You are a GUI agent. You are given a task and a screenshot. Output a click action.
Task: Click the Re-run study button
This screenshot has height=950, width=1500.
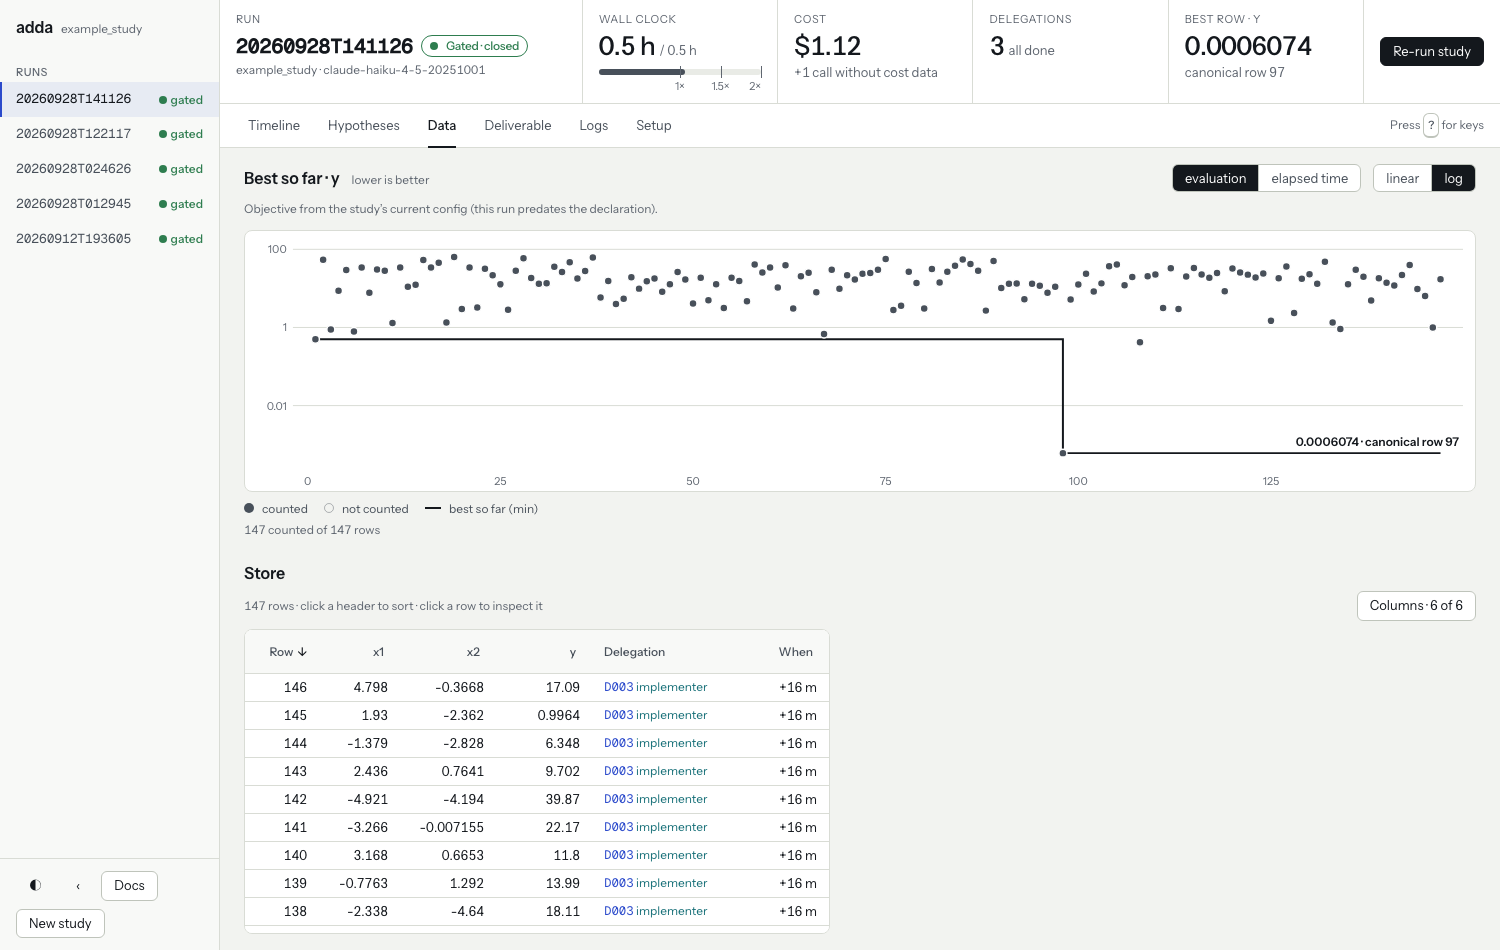point(1432,51)
